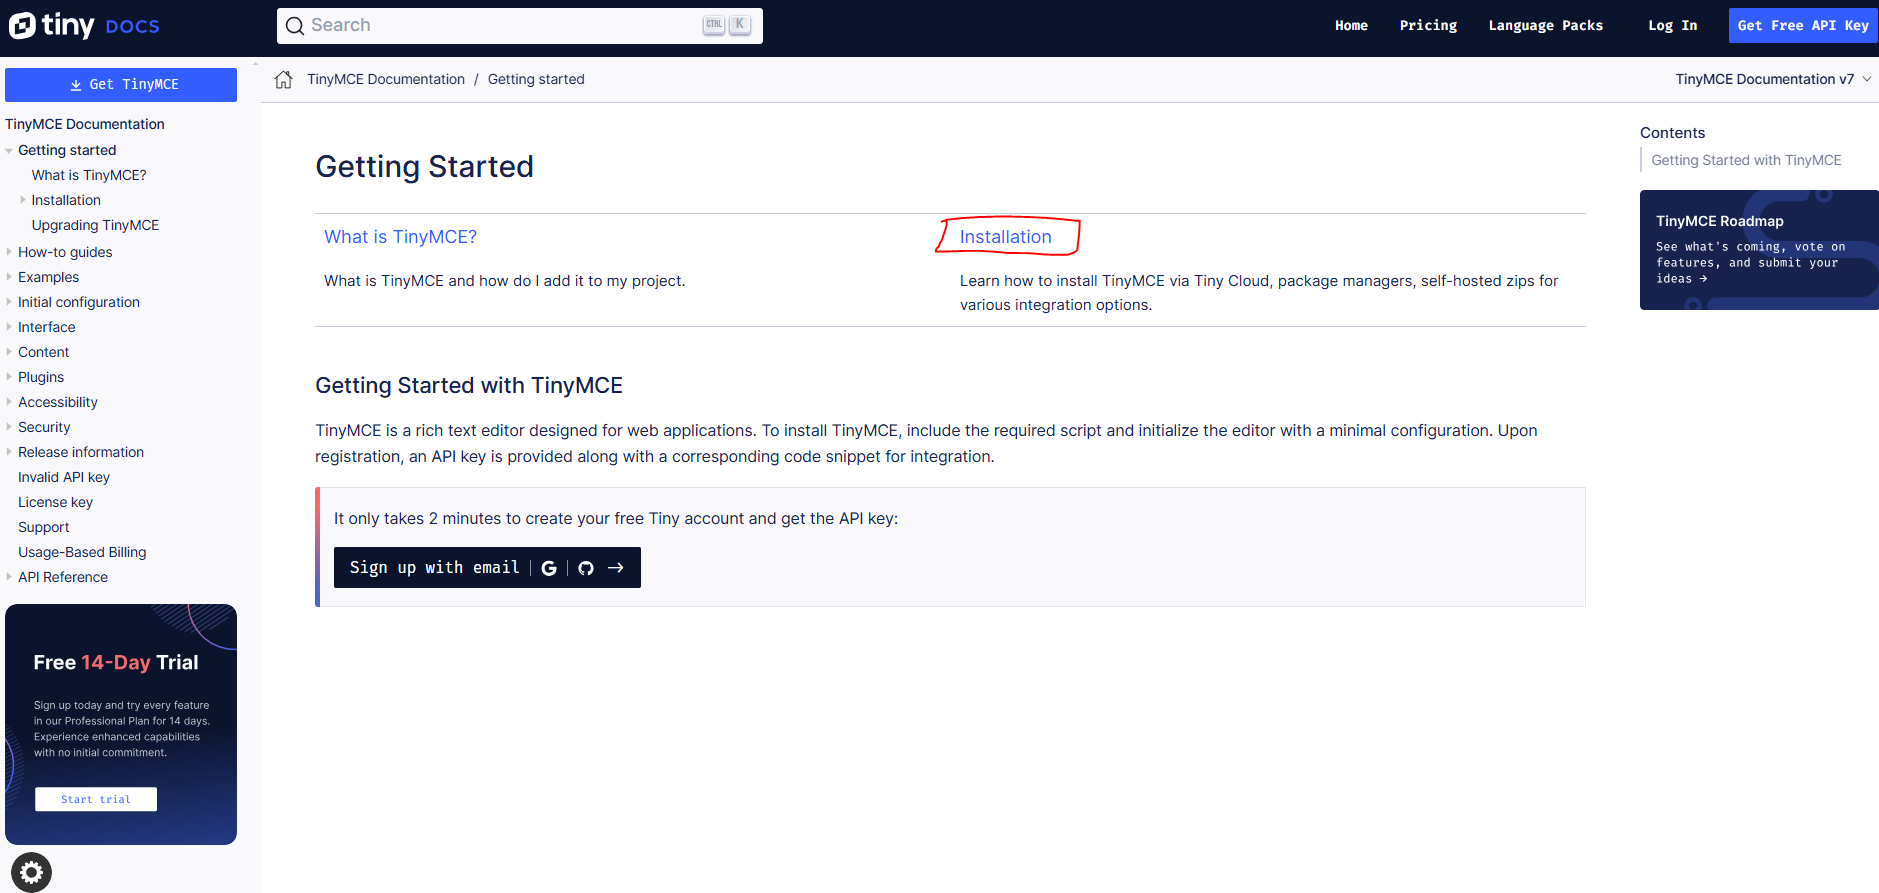Click Getting Started with TinyMCE contents link
The width and height of the screenshot is (1879, 893).
tap(1746, 160)
